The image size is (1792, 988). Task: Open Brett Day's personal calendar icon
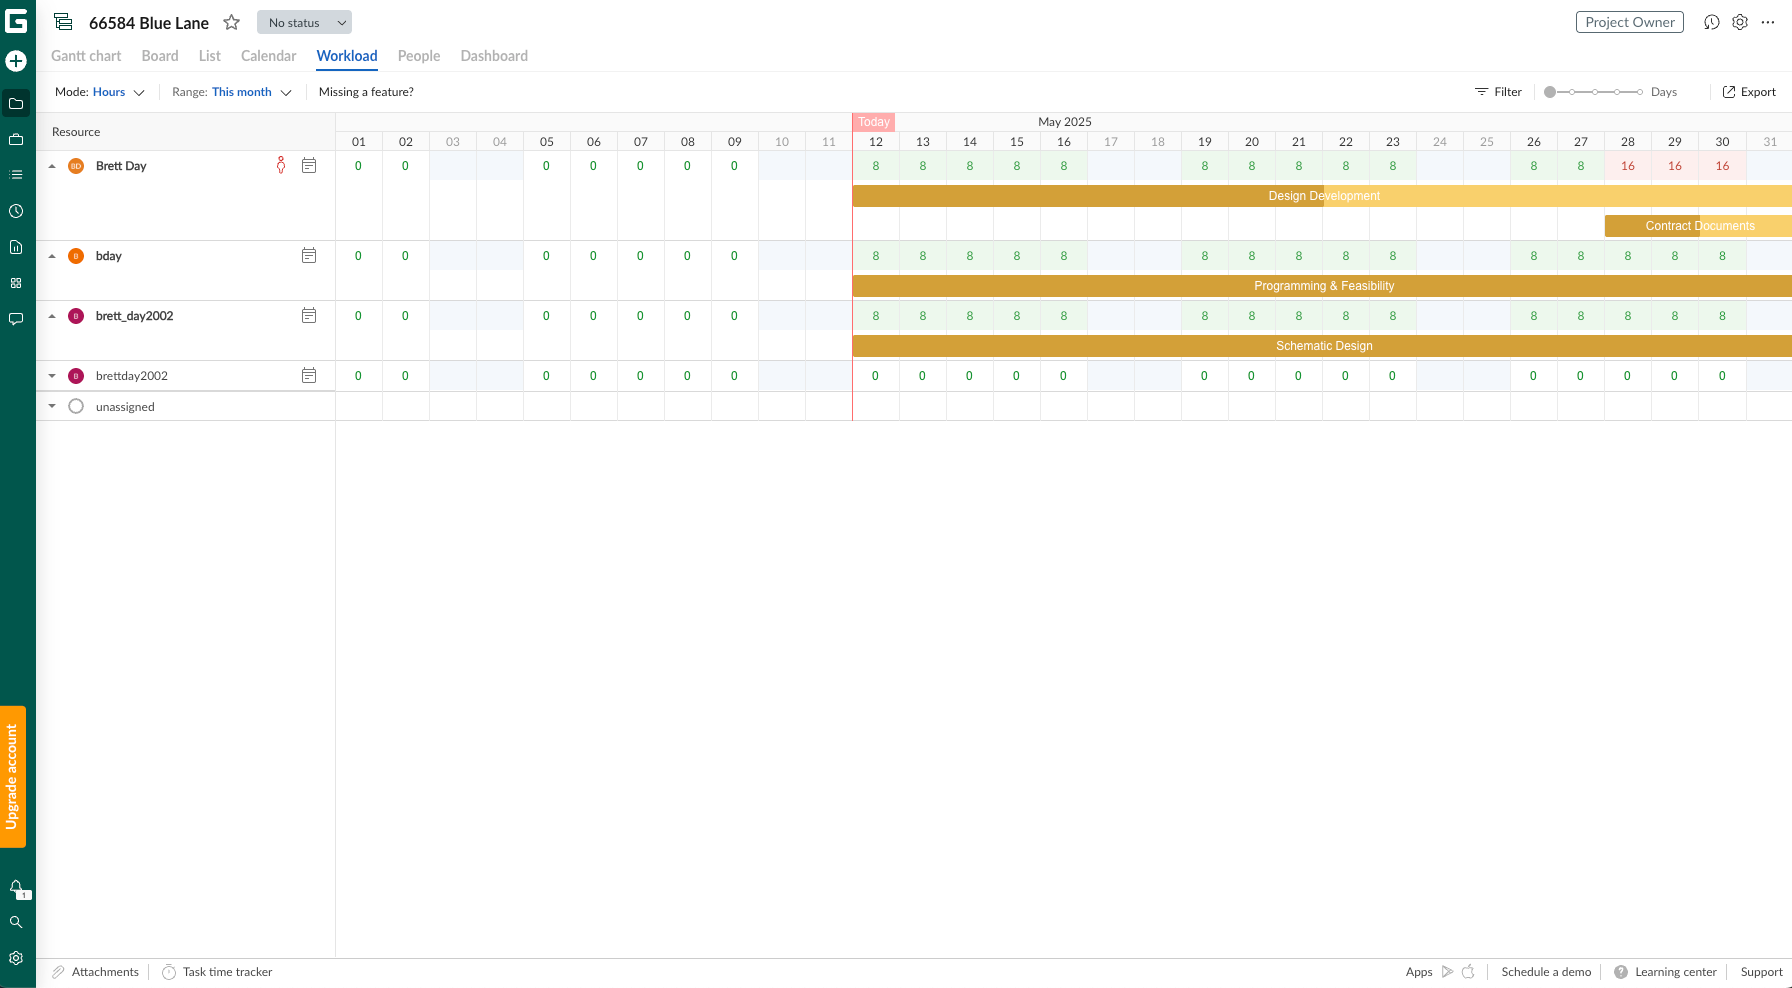[310, 165]
